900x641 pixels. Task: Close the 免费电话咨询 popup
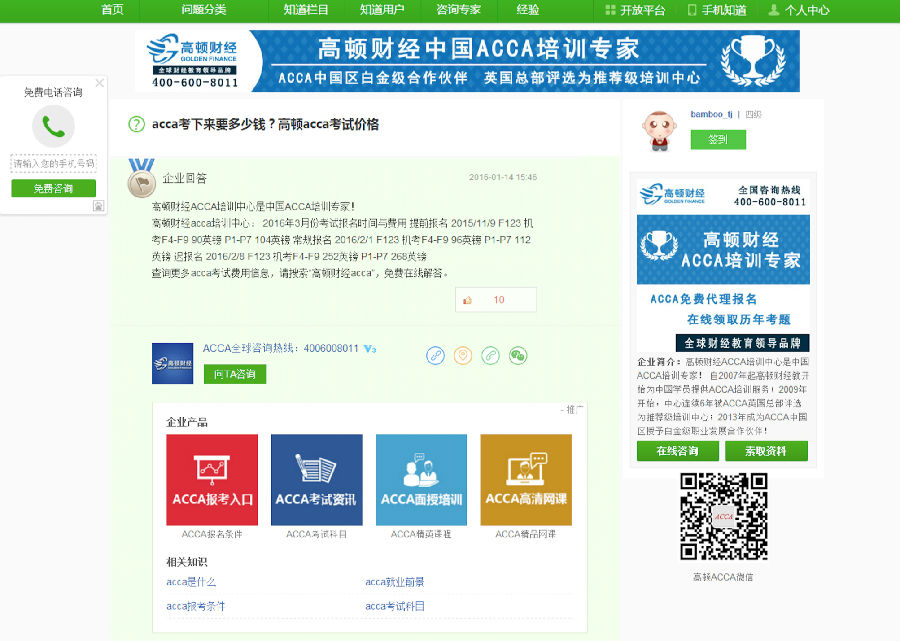click(99, 83)
